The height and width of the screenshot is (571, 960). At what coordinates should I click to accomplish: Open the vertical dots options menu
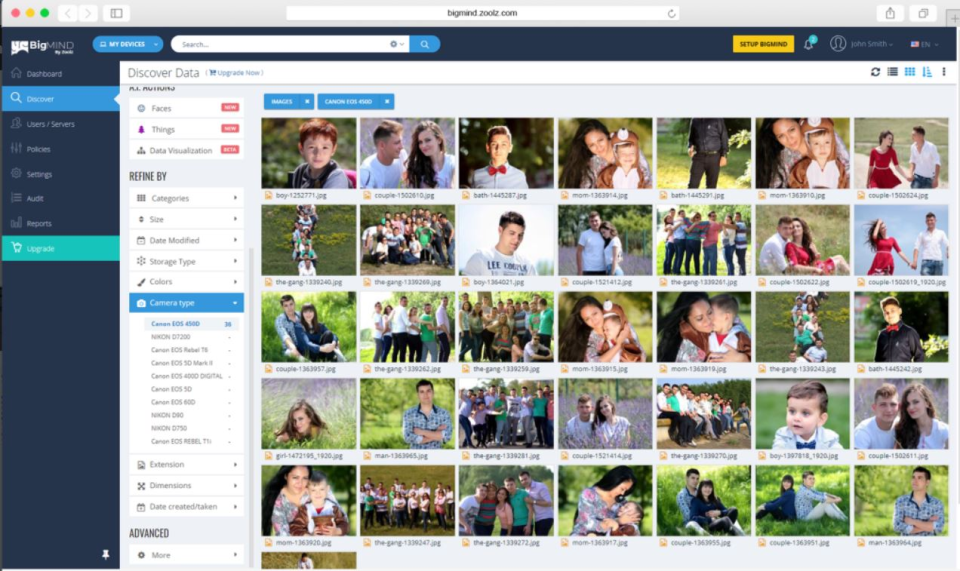pos(943,72)
